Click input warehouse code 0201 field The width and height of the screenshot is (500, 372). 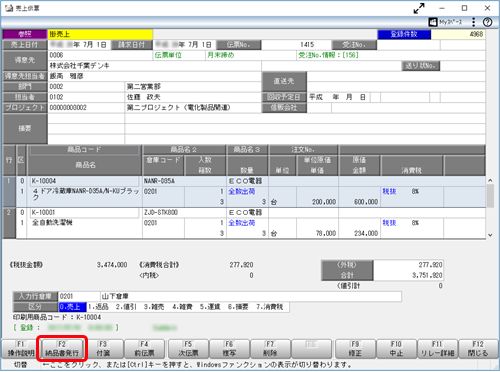[x=79, y=296]
